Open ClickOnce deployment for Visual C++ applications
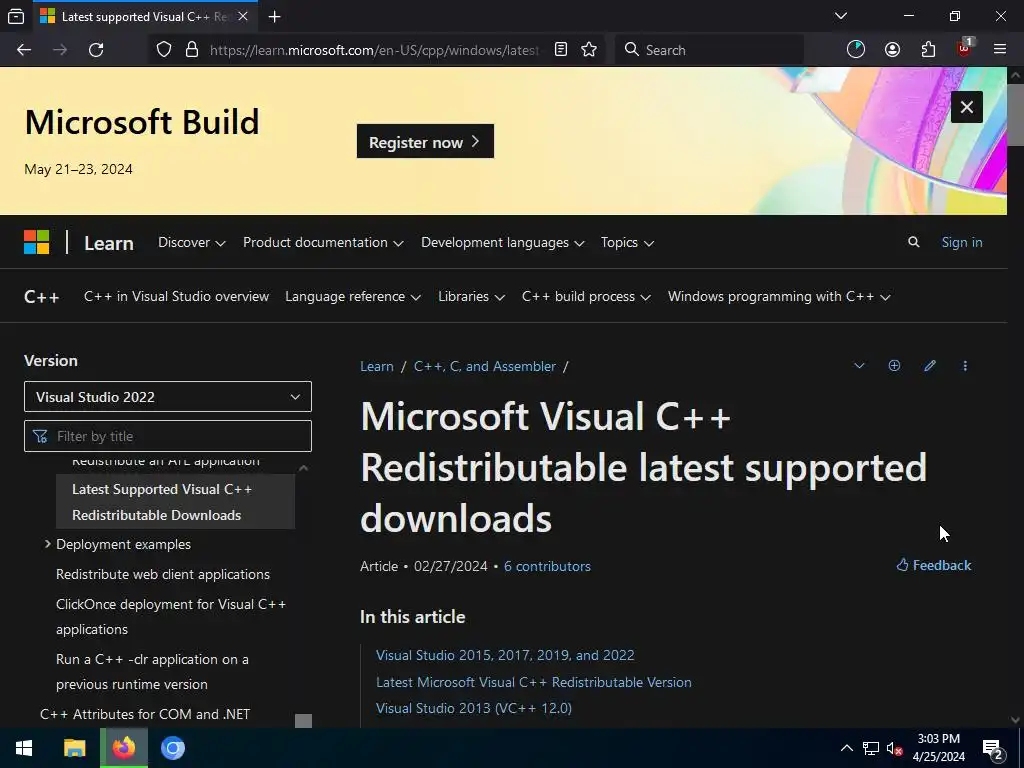1024x768 pixels. pos(171,616)
